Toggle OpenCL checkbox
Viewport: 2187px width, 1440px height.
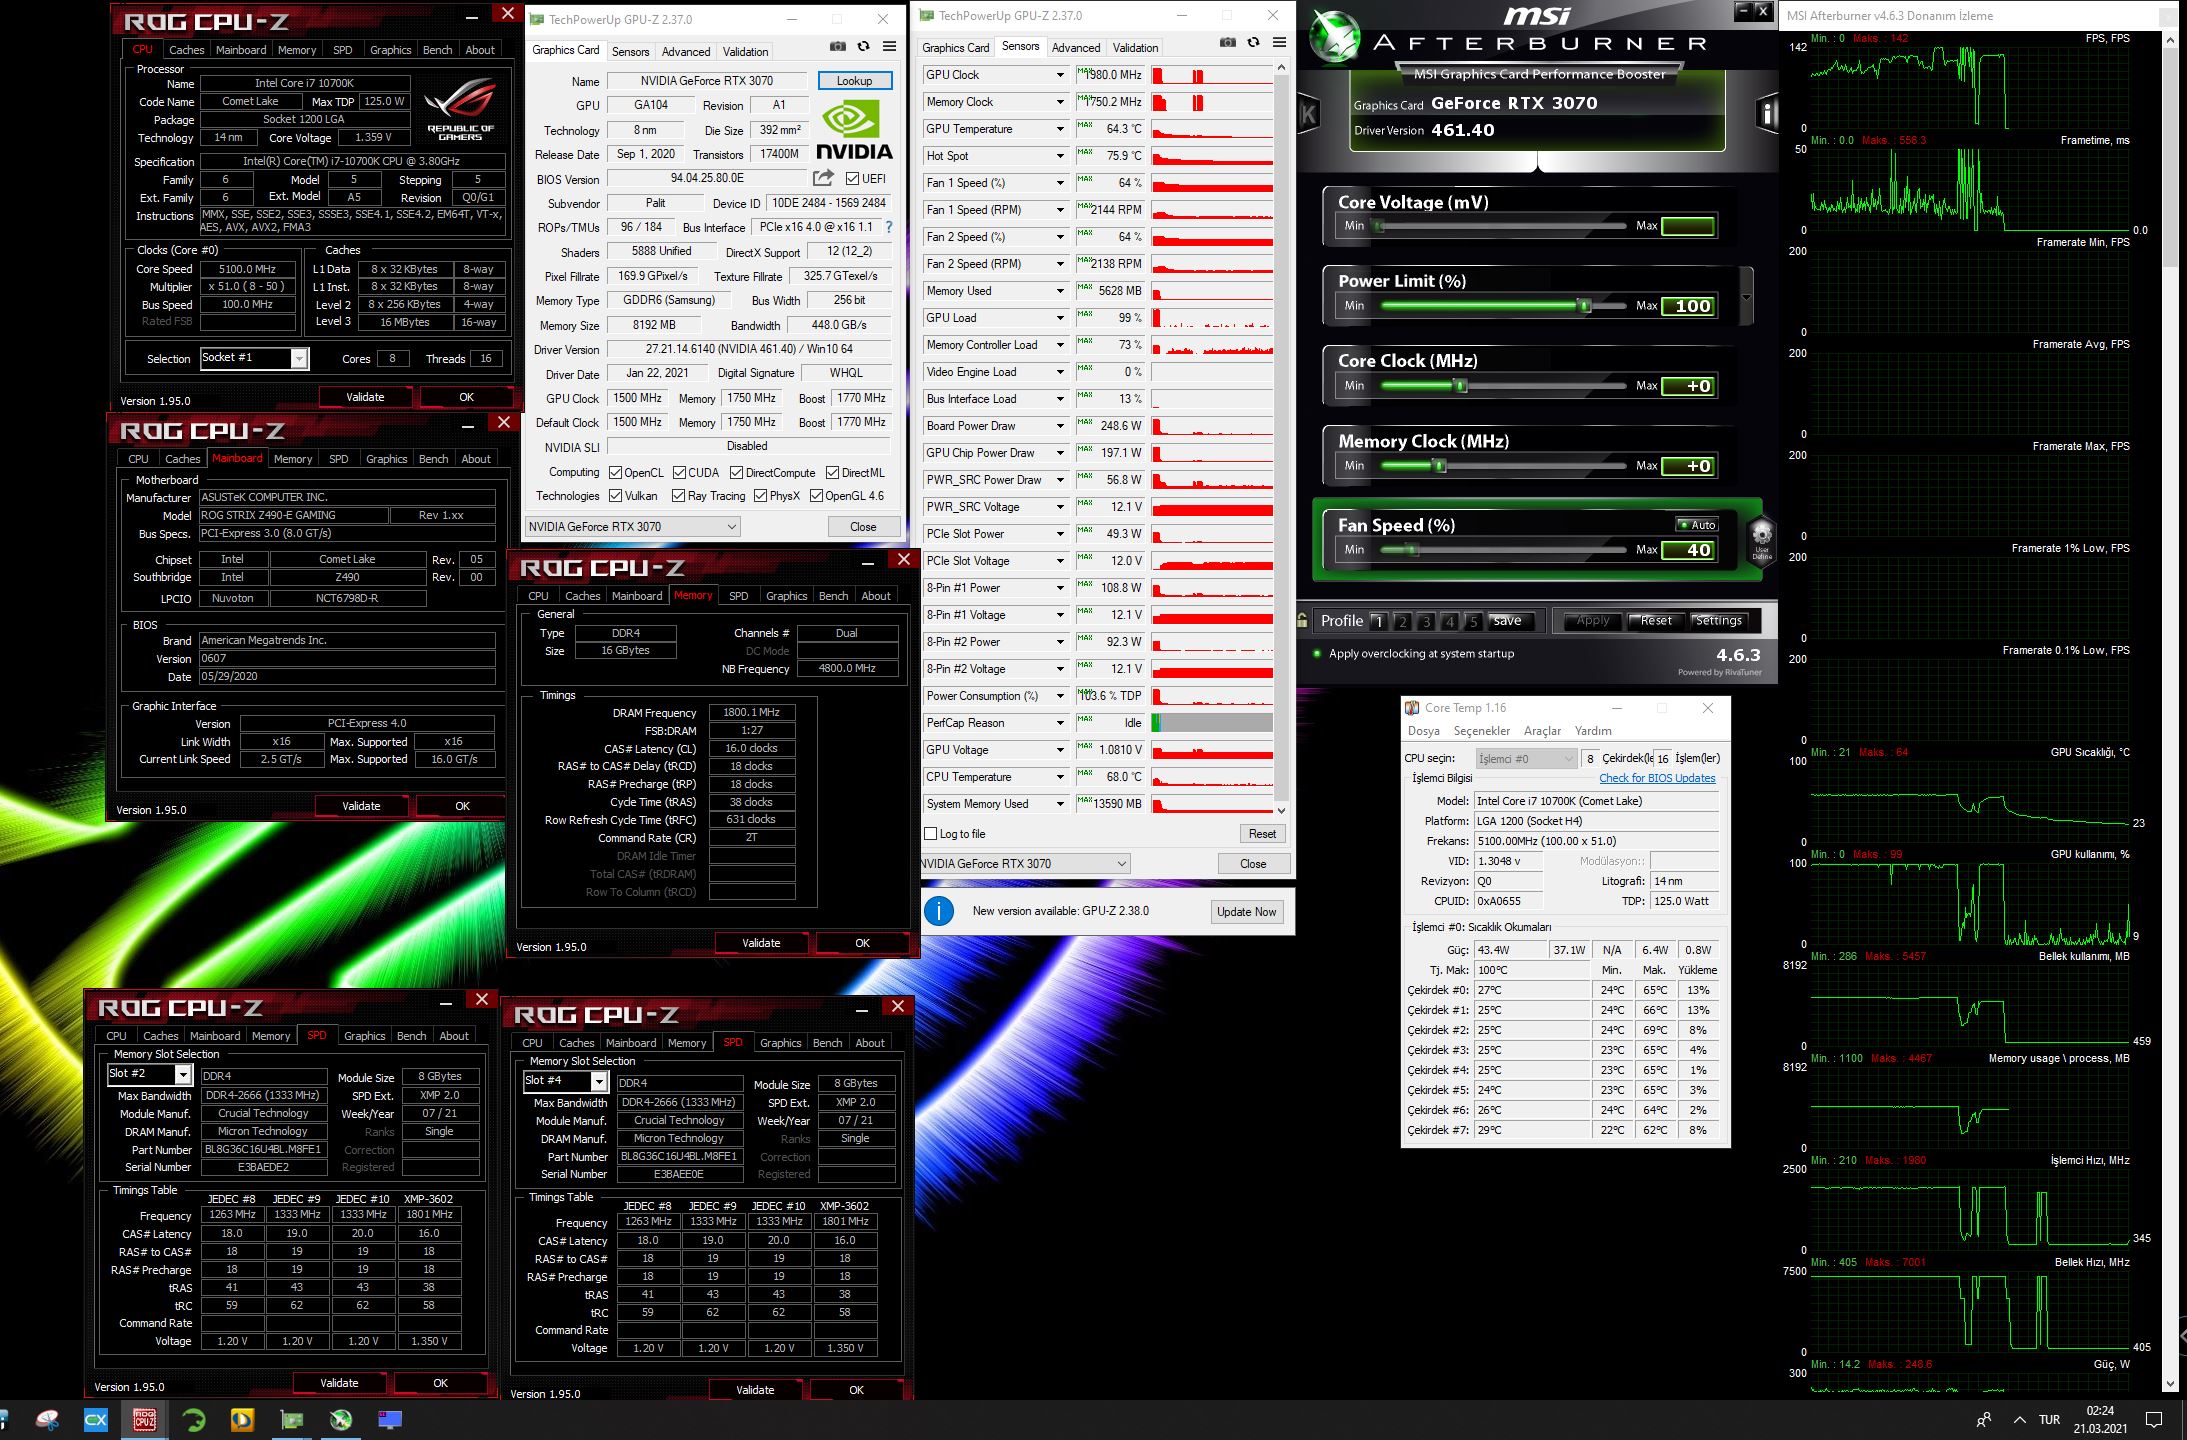tap(615, 473)
